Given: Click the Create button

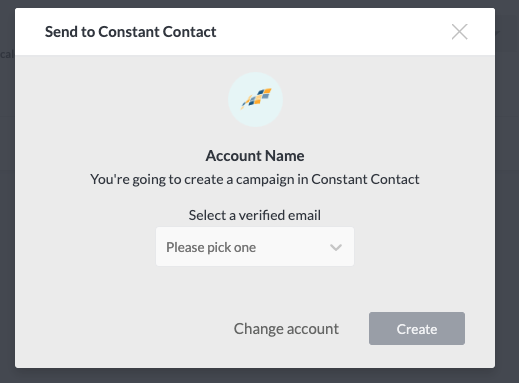Looking at the screenshot, I should tap(417, 329).
